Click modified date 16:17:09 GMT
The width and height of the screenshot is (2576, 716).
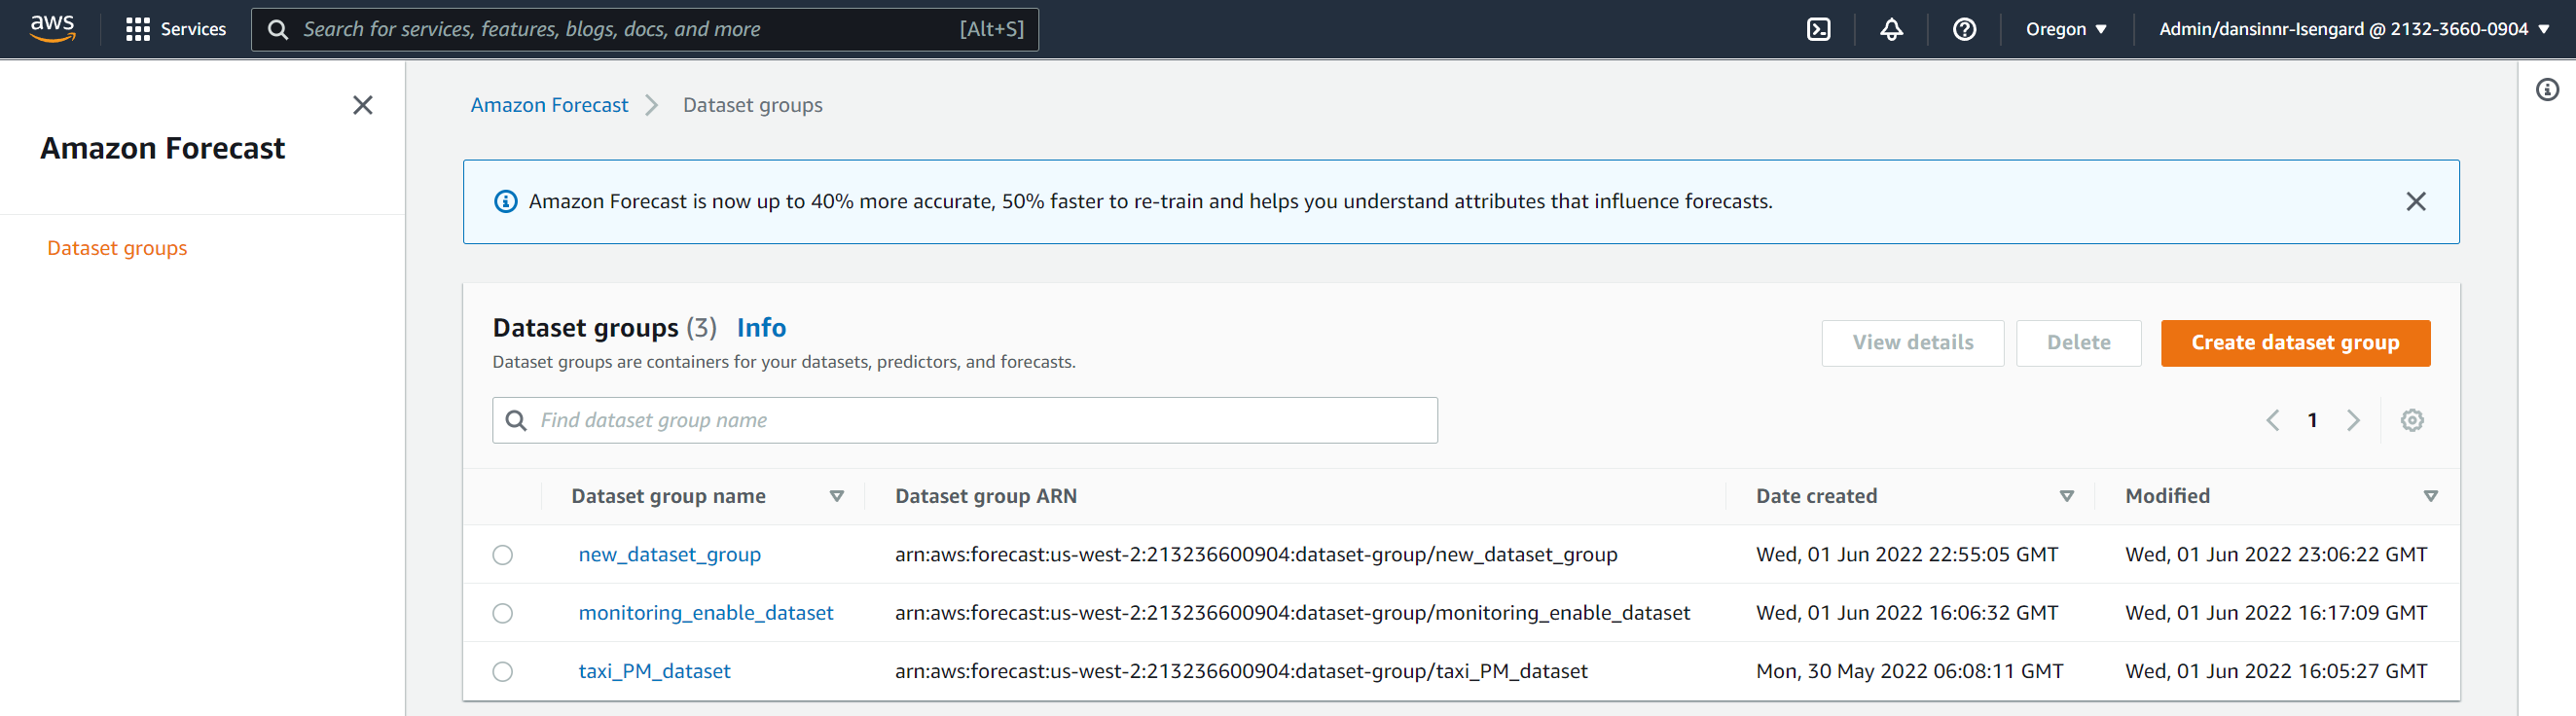(x=2276, y=613)
